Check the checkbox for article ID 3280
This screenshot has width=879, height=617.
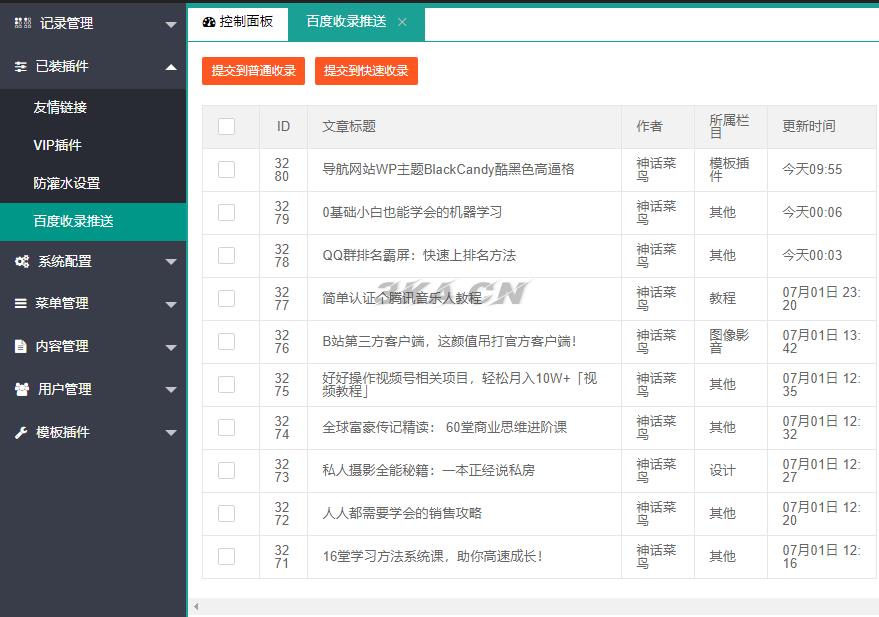coord(228,168)
